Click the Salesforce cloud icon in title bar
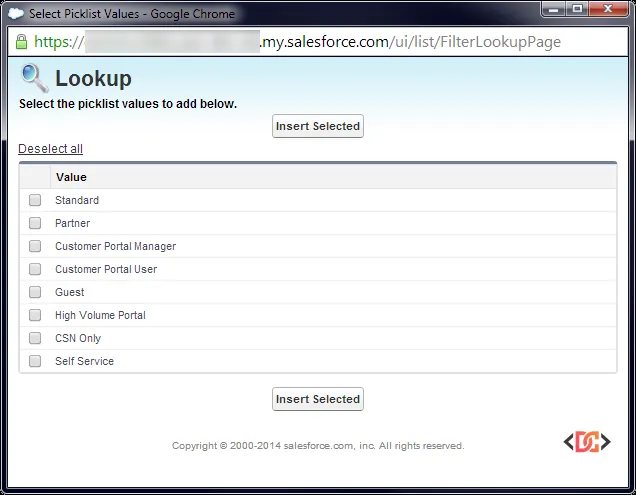This screenshot has height=495, width=636. click(15, 13)
